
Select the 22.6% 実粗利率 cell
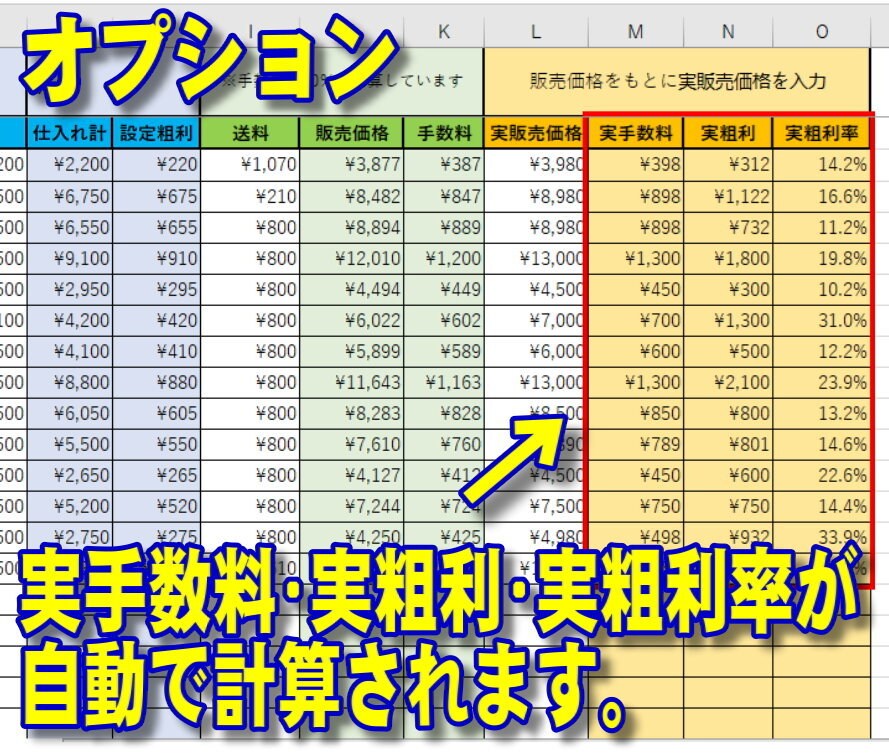tap(822, 476)
